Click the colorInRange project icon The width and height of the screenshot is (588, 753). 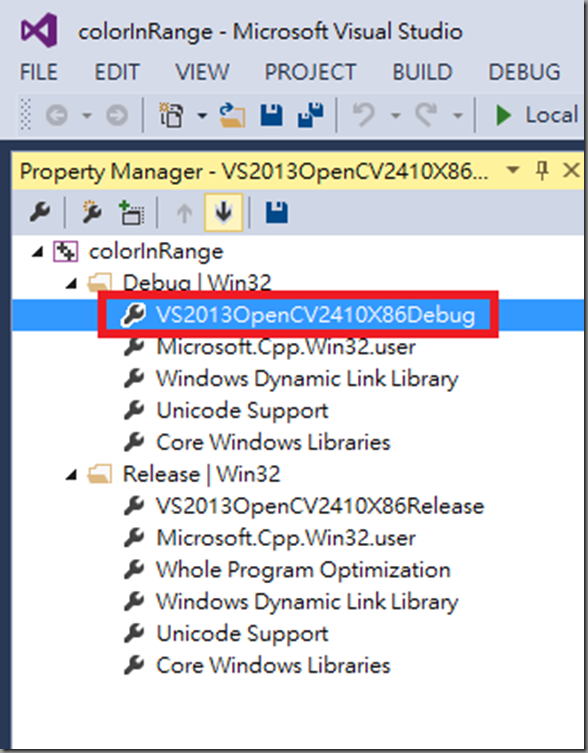coord(66,251)
